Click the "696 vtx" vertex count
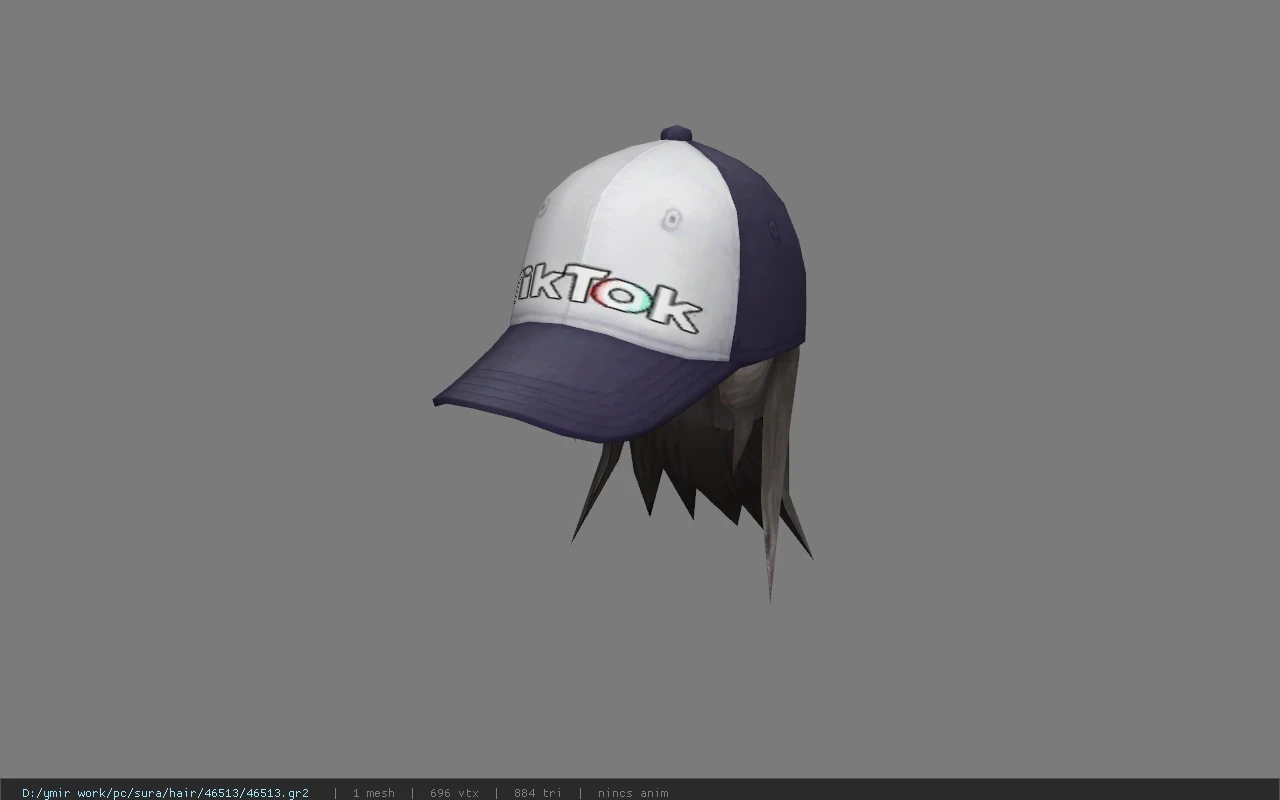The image size is (1280, 800). [x=454, y=793]
